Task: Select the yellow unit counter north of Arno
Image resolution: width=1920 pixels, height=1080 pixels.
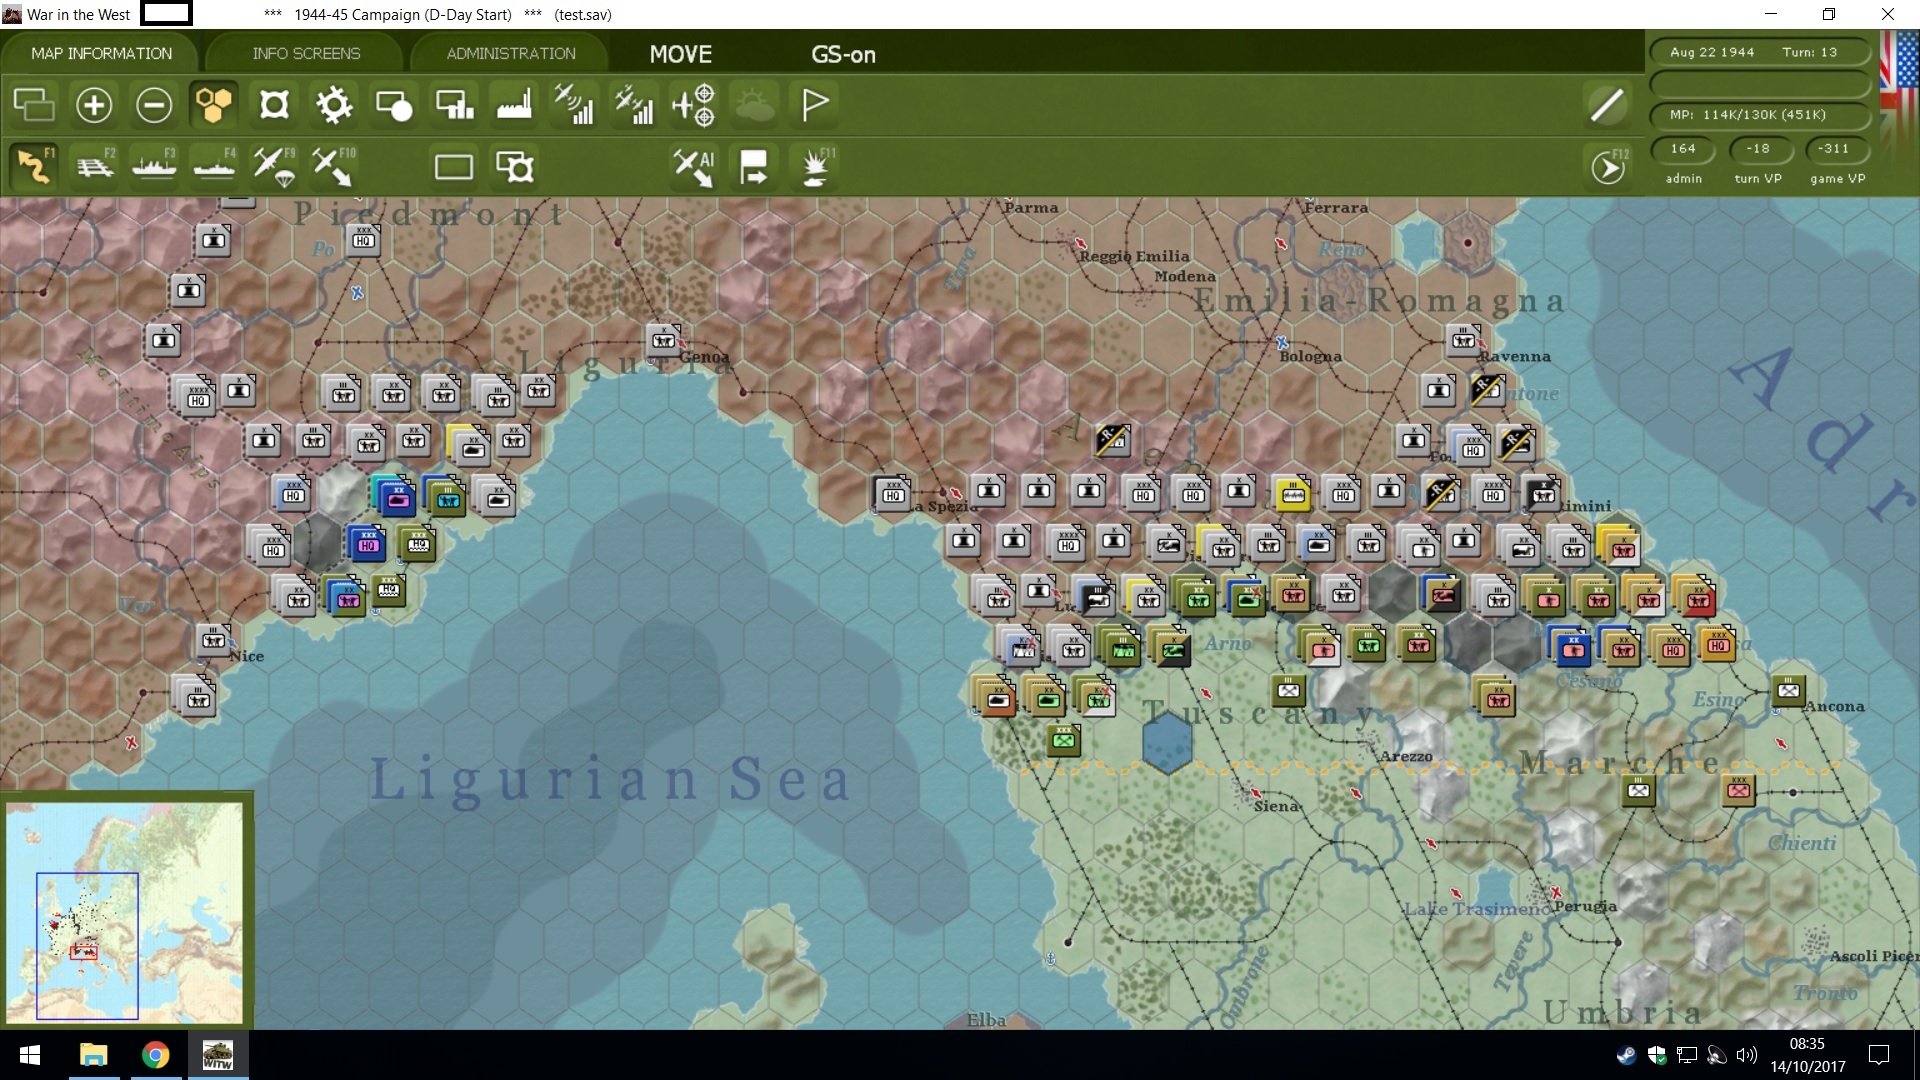Action: point(1292,493)
